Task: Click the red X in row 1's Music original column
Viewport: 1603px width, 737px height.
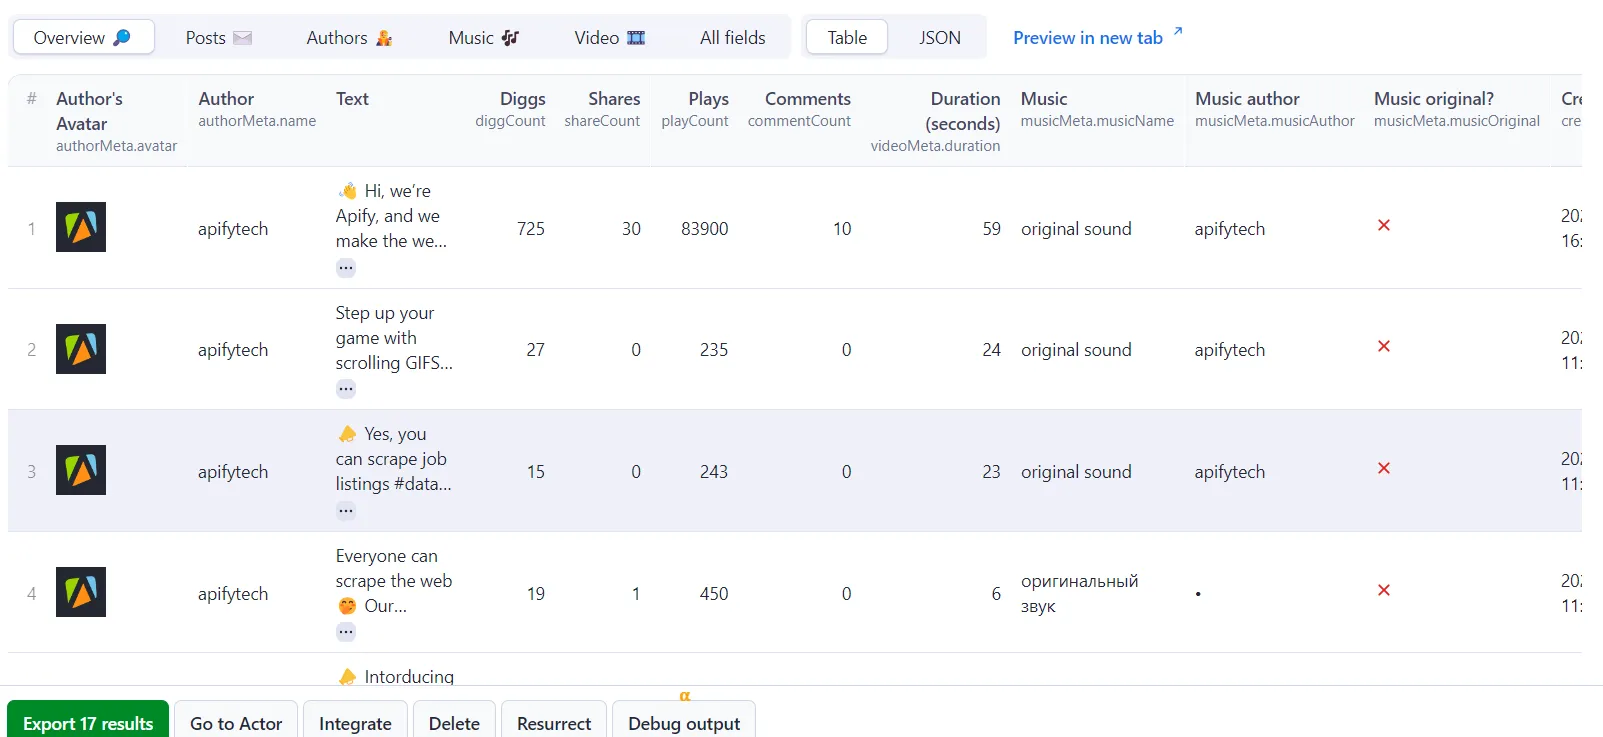Action: click(1384, 225)
